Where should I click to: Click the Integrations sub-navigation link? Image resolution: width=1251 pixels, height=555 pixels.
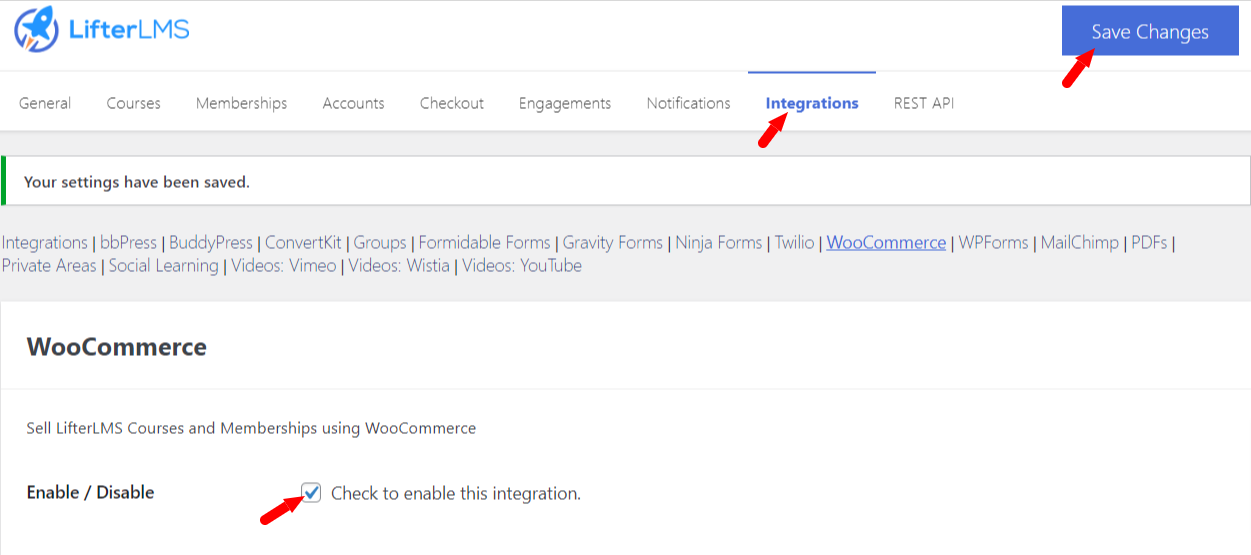click(45, 242)
